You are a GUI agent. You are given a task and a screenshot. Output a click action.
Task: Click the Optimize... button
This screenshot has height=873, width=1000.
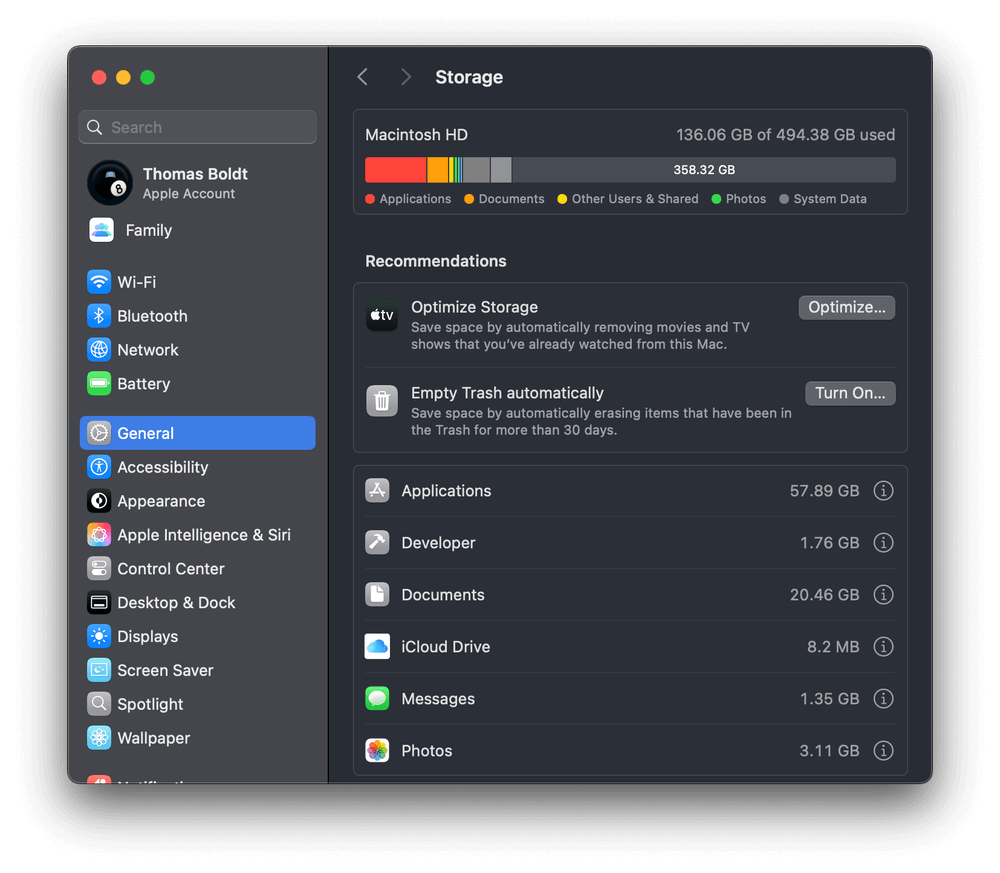[x=846, y=307]
